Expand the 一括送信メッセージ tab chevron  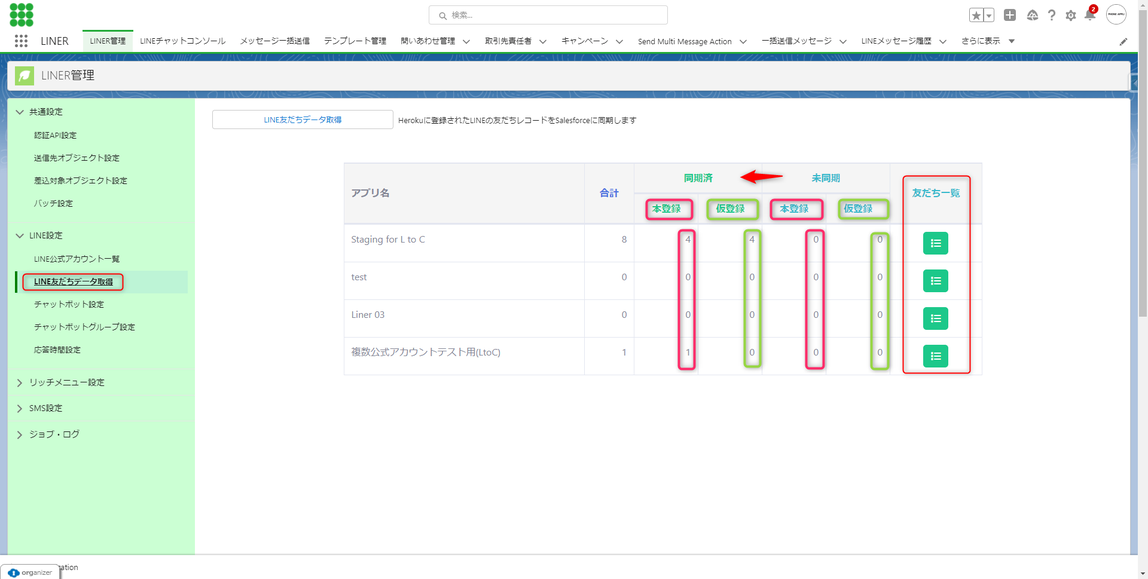click(x=843, y=42)
